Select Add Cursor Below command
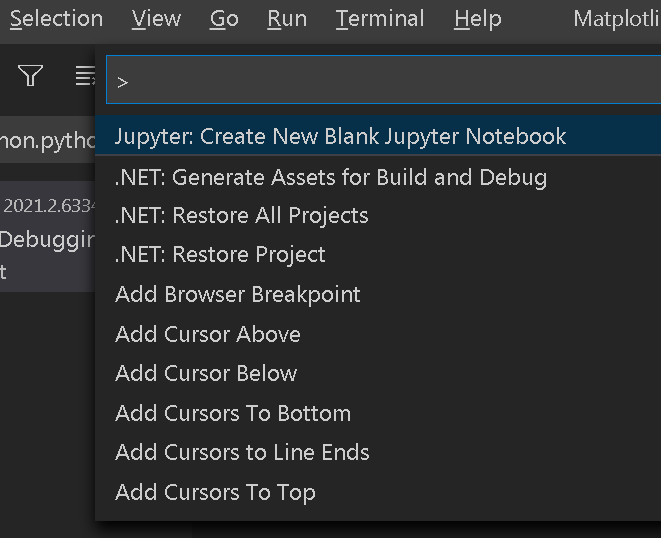 (x=378, y=373)
